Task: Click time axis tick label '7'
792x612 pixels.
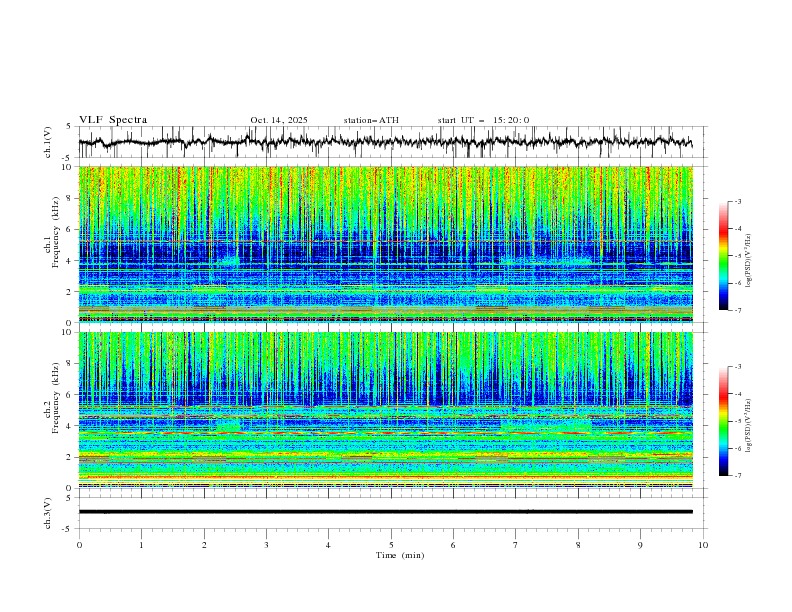Action: pyautogui.click(x=516, y=545)
